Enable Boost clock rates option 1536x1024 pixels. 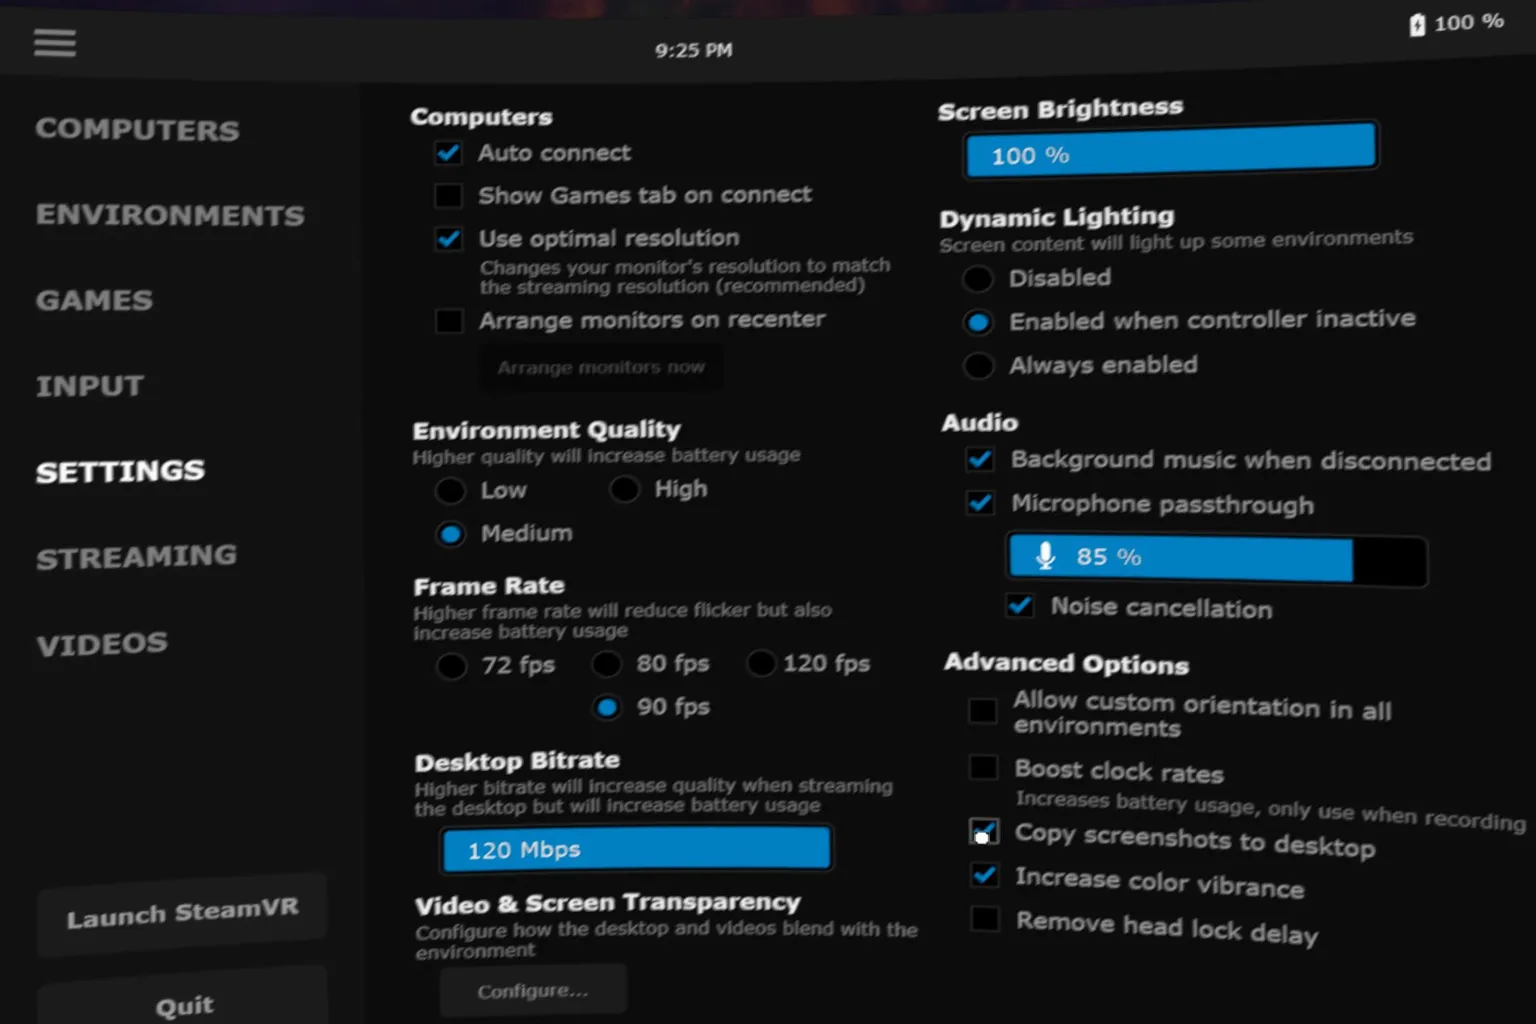(x=984, y=767)
